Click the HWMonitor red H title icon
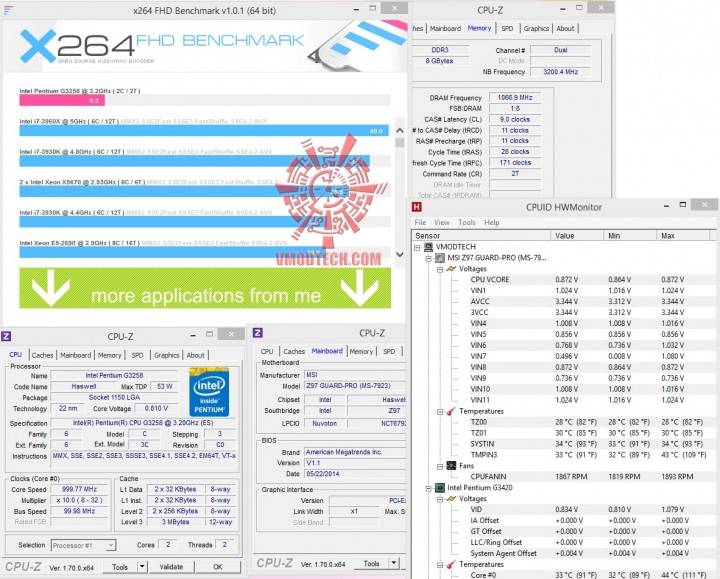The image size is (720, 579). coord(416,207)
